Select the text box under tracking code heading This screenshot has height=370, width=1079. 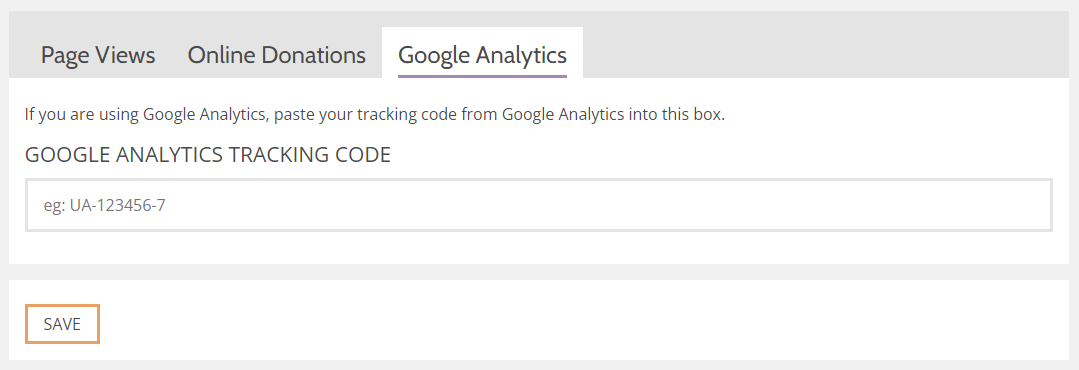(x=539, y=205)
